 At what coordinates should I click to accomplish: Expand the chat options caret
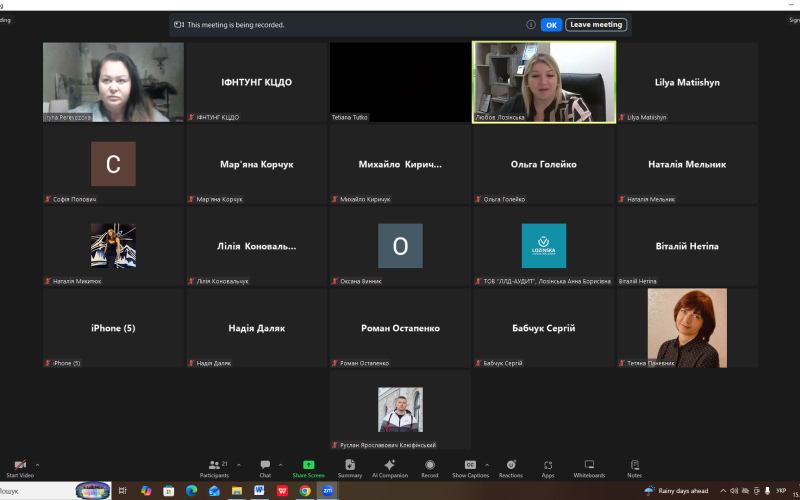click(280, 465)
